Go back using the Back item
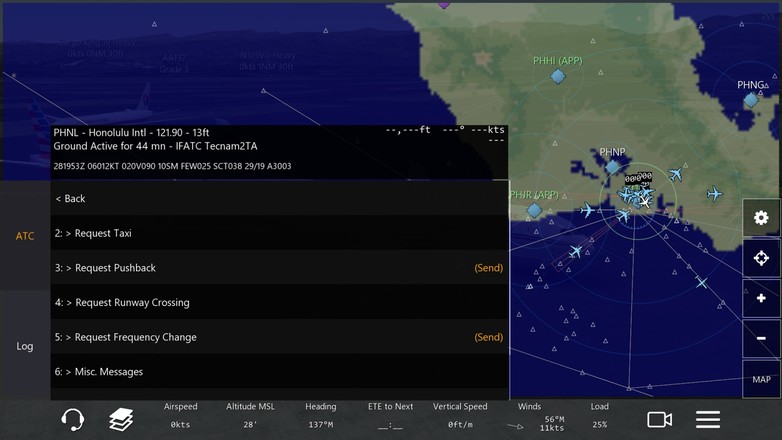 pos(279,198)
